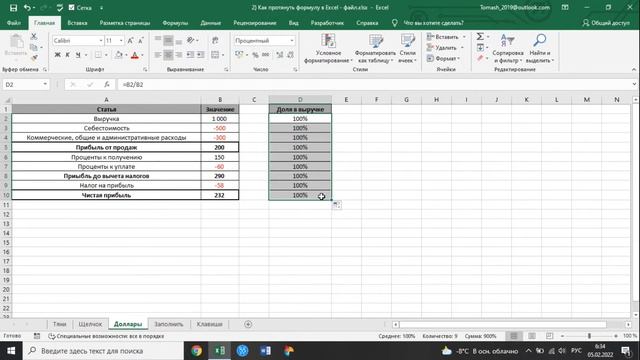640x360 pixels.
Task: Click the AutoSum sigma icon
Action: click(480, 37)
